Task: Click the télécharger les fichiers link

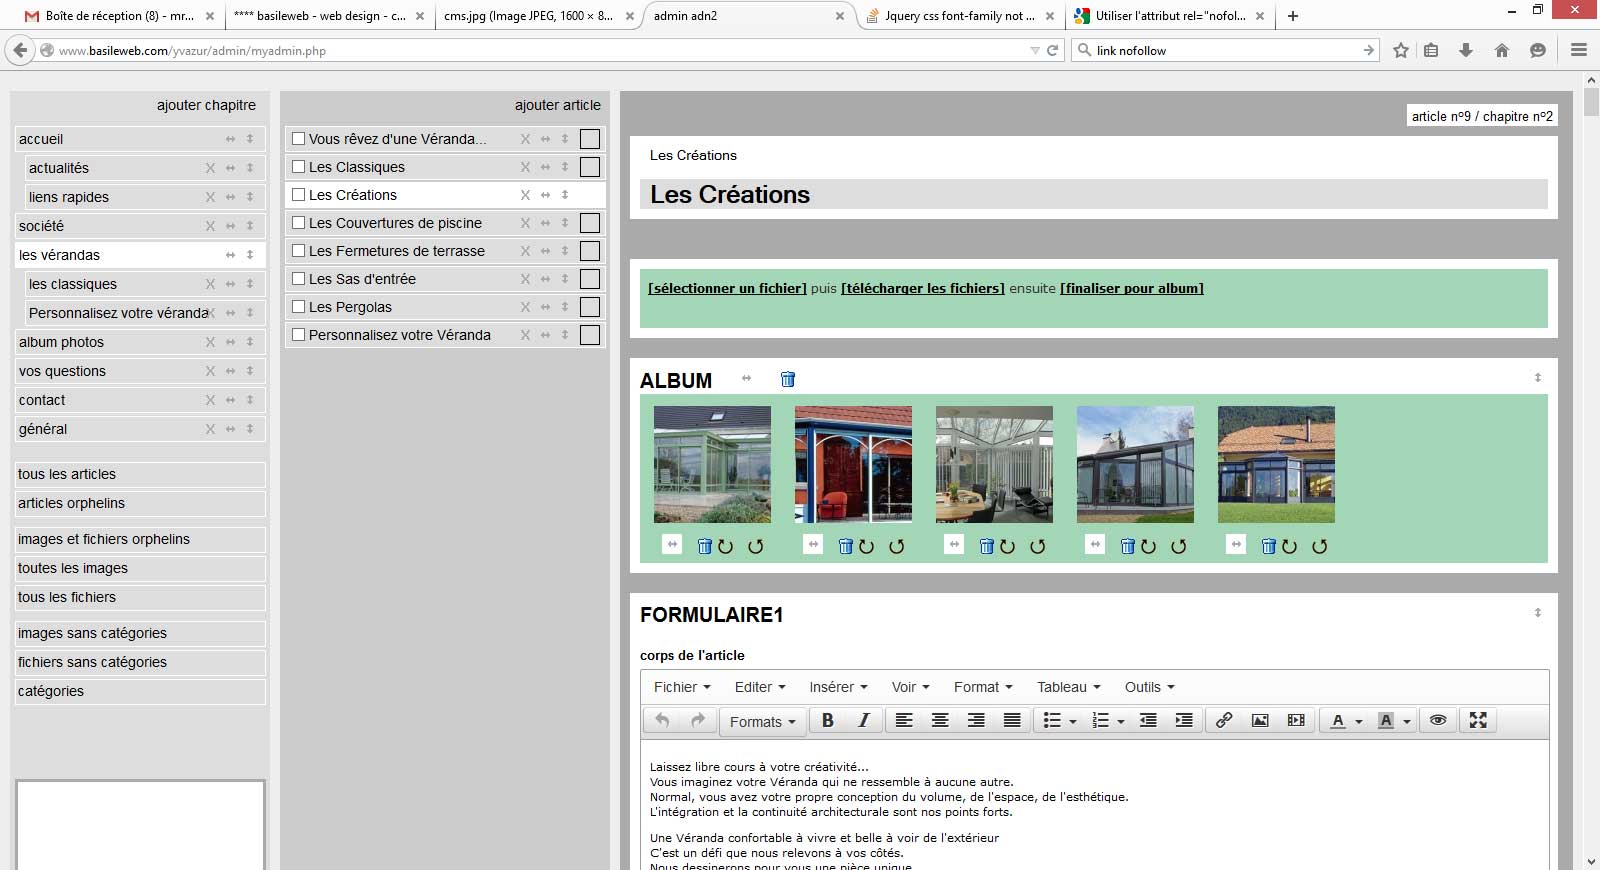Action: click(x=923, y=288)
